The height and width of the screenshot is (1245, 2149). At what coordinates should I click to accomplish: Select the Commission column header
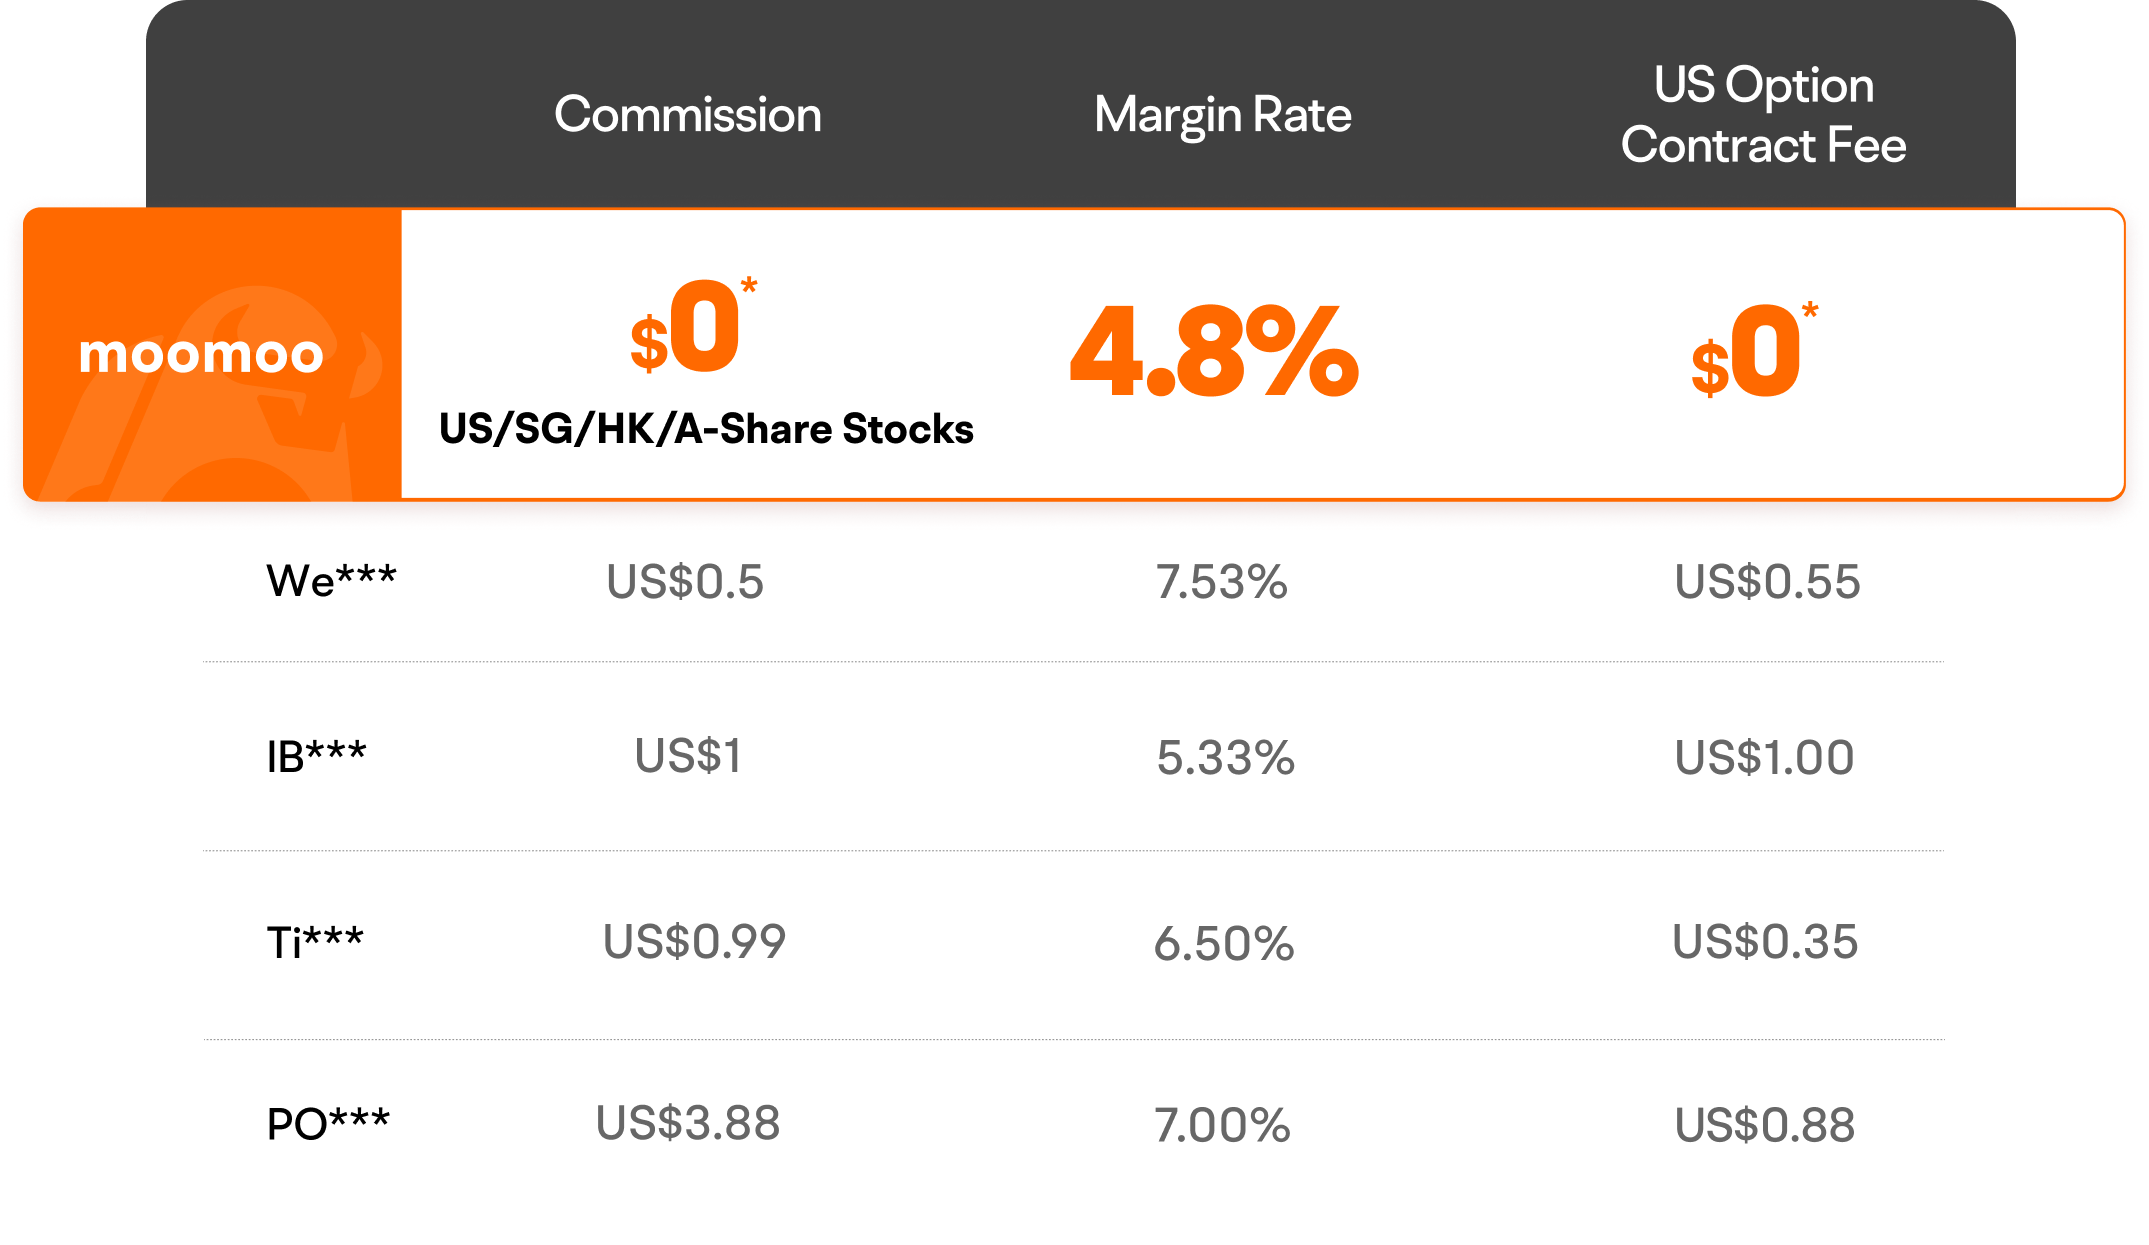pyautogui.click(x=688, y=115)
